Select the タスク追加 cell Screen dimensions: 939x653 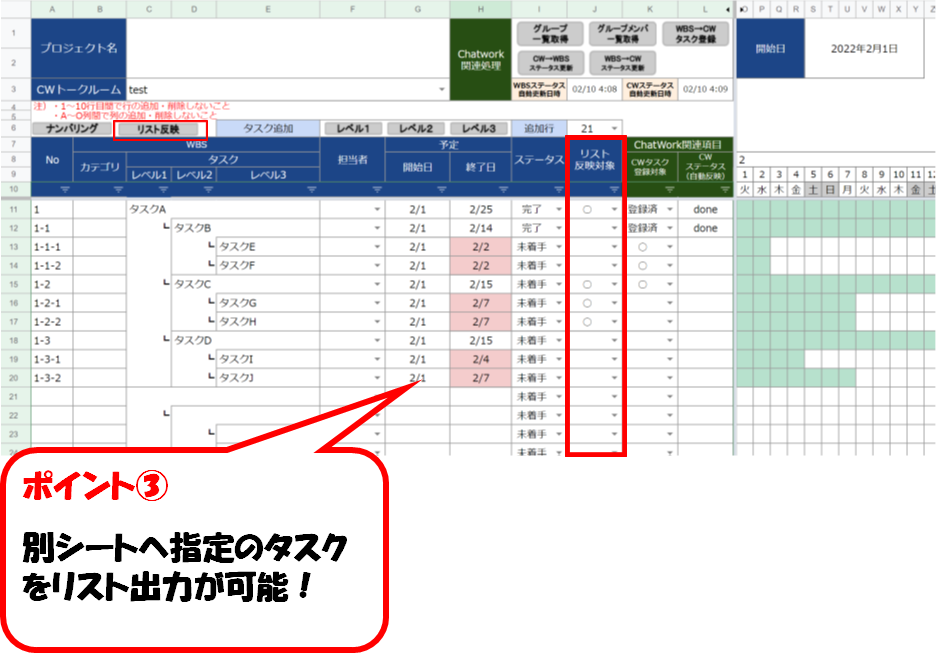pos(268,129)
